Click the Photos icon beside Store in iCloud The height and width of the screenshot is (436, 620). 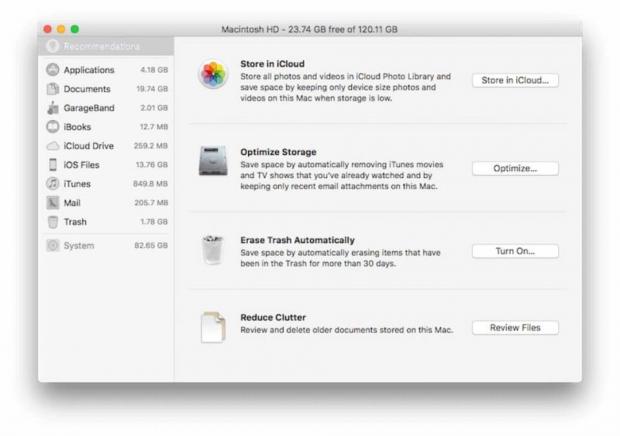pyautogui.click(x=213, y=75)
